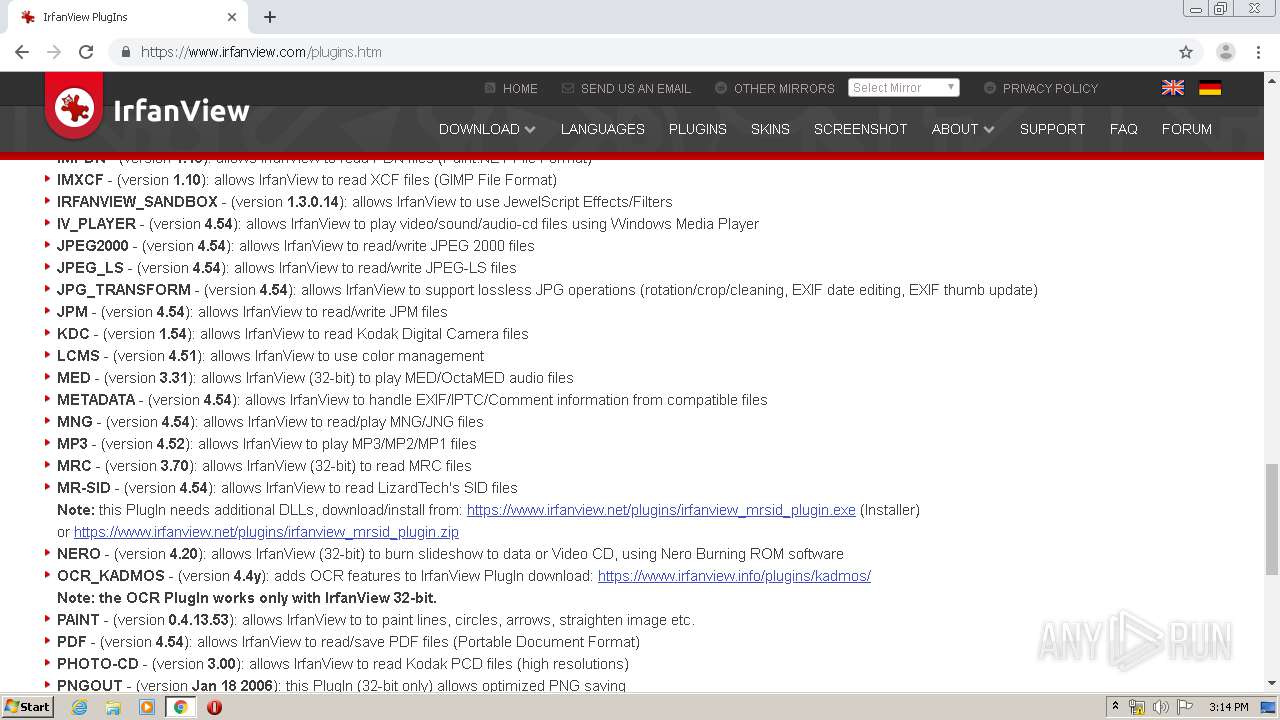The width and height of the screenshot is (1280, 720).
Task: Click the PHOTO-CD plugin name
Action: coord(98,664)
